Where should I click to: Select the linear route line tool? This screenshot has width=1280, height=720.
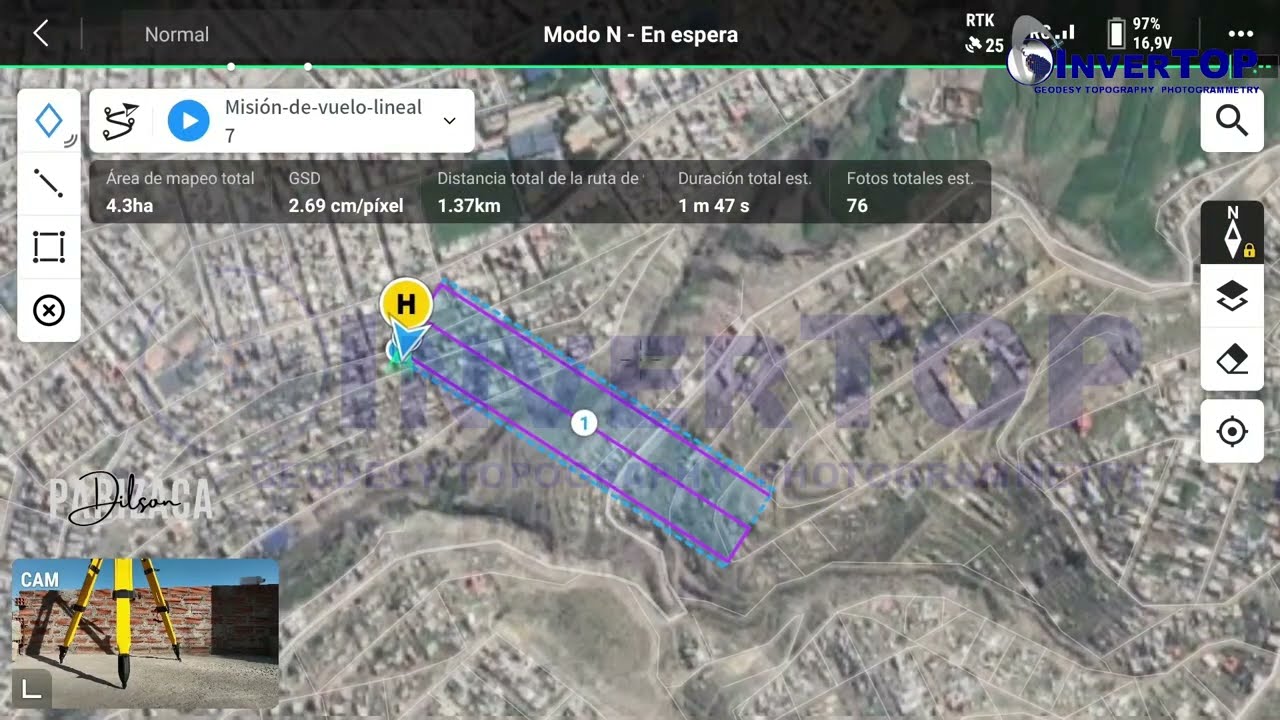(x=49, y=183)
